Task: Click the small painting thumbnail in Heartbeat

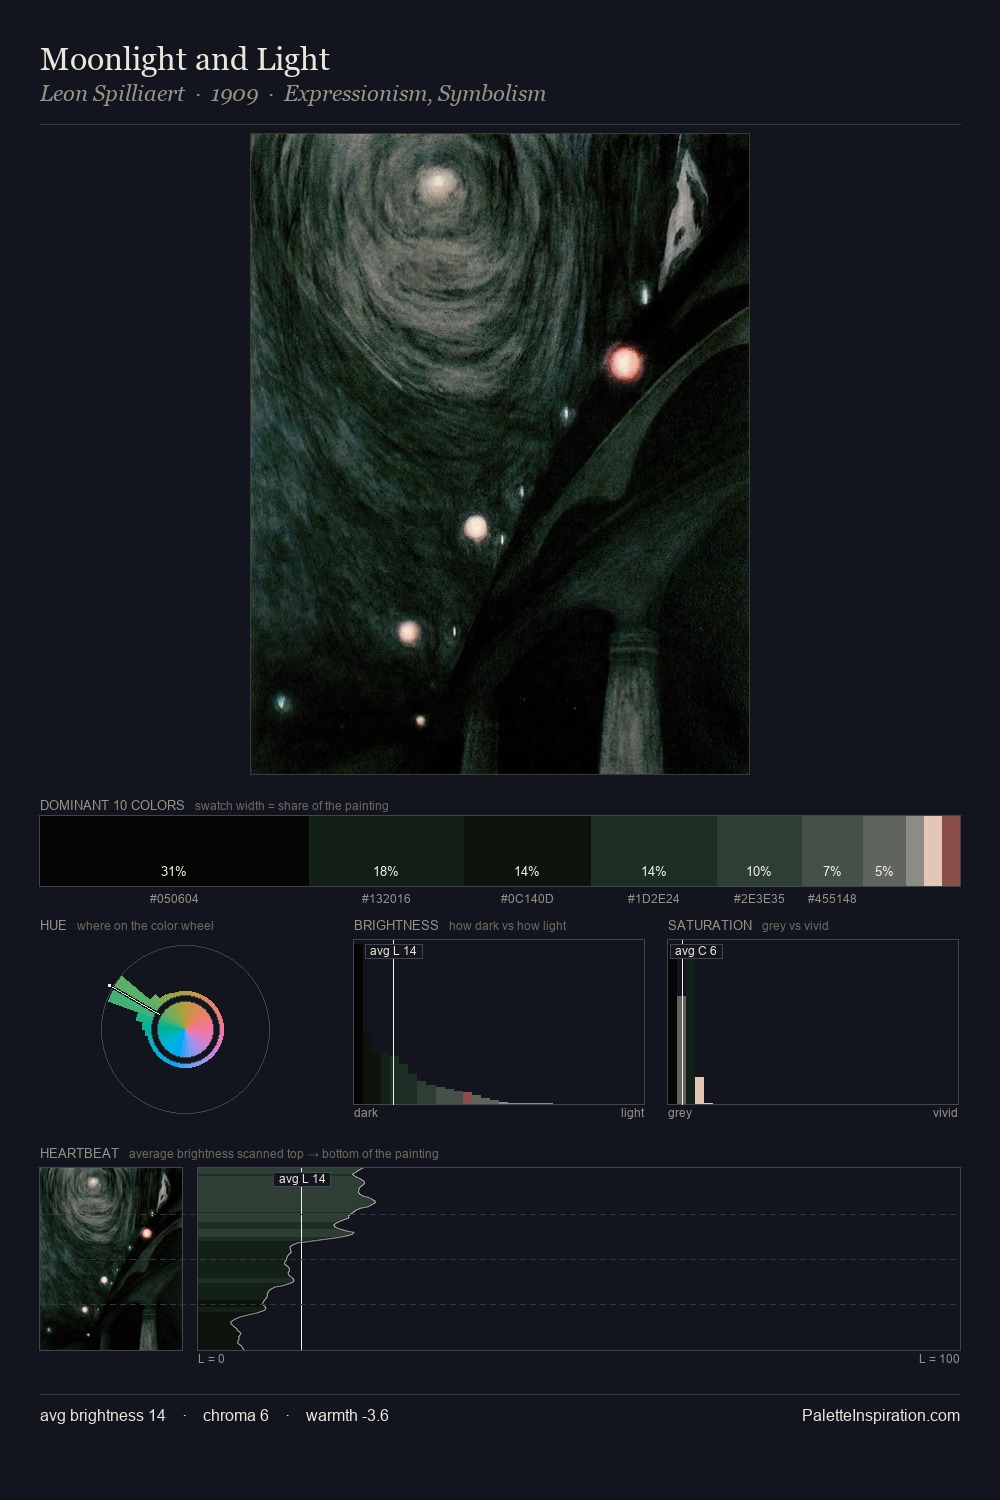Action: (x=111, y=1259)
